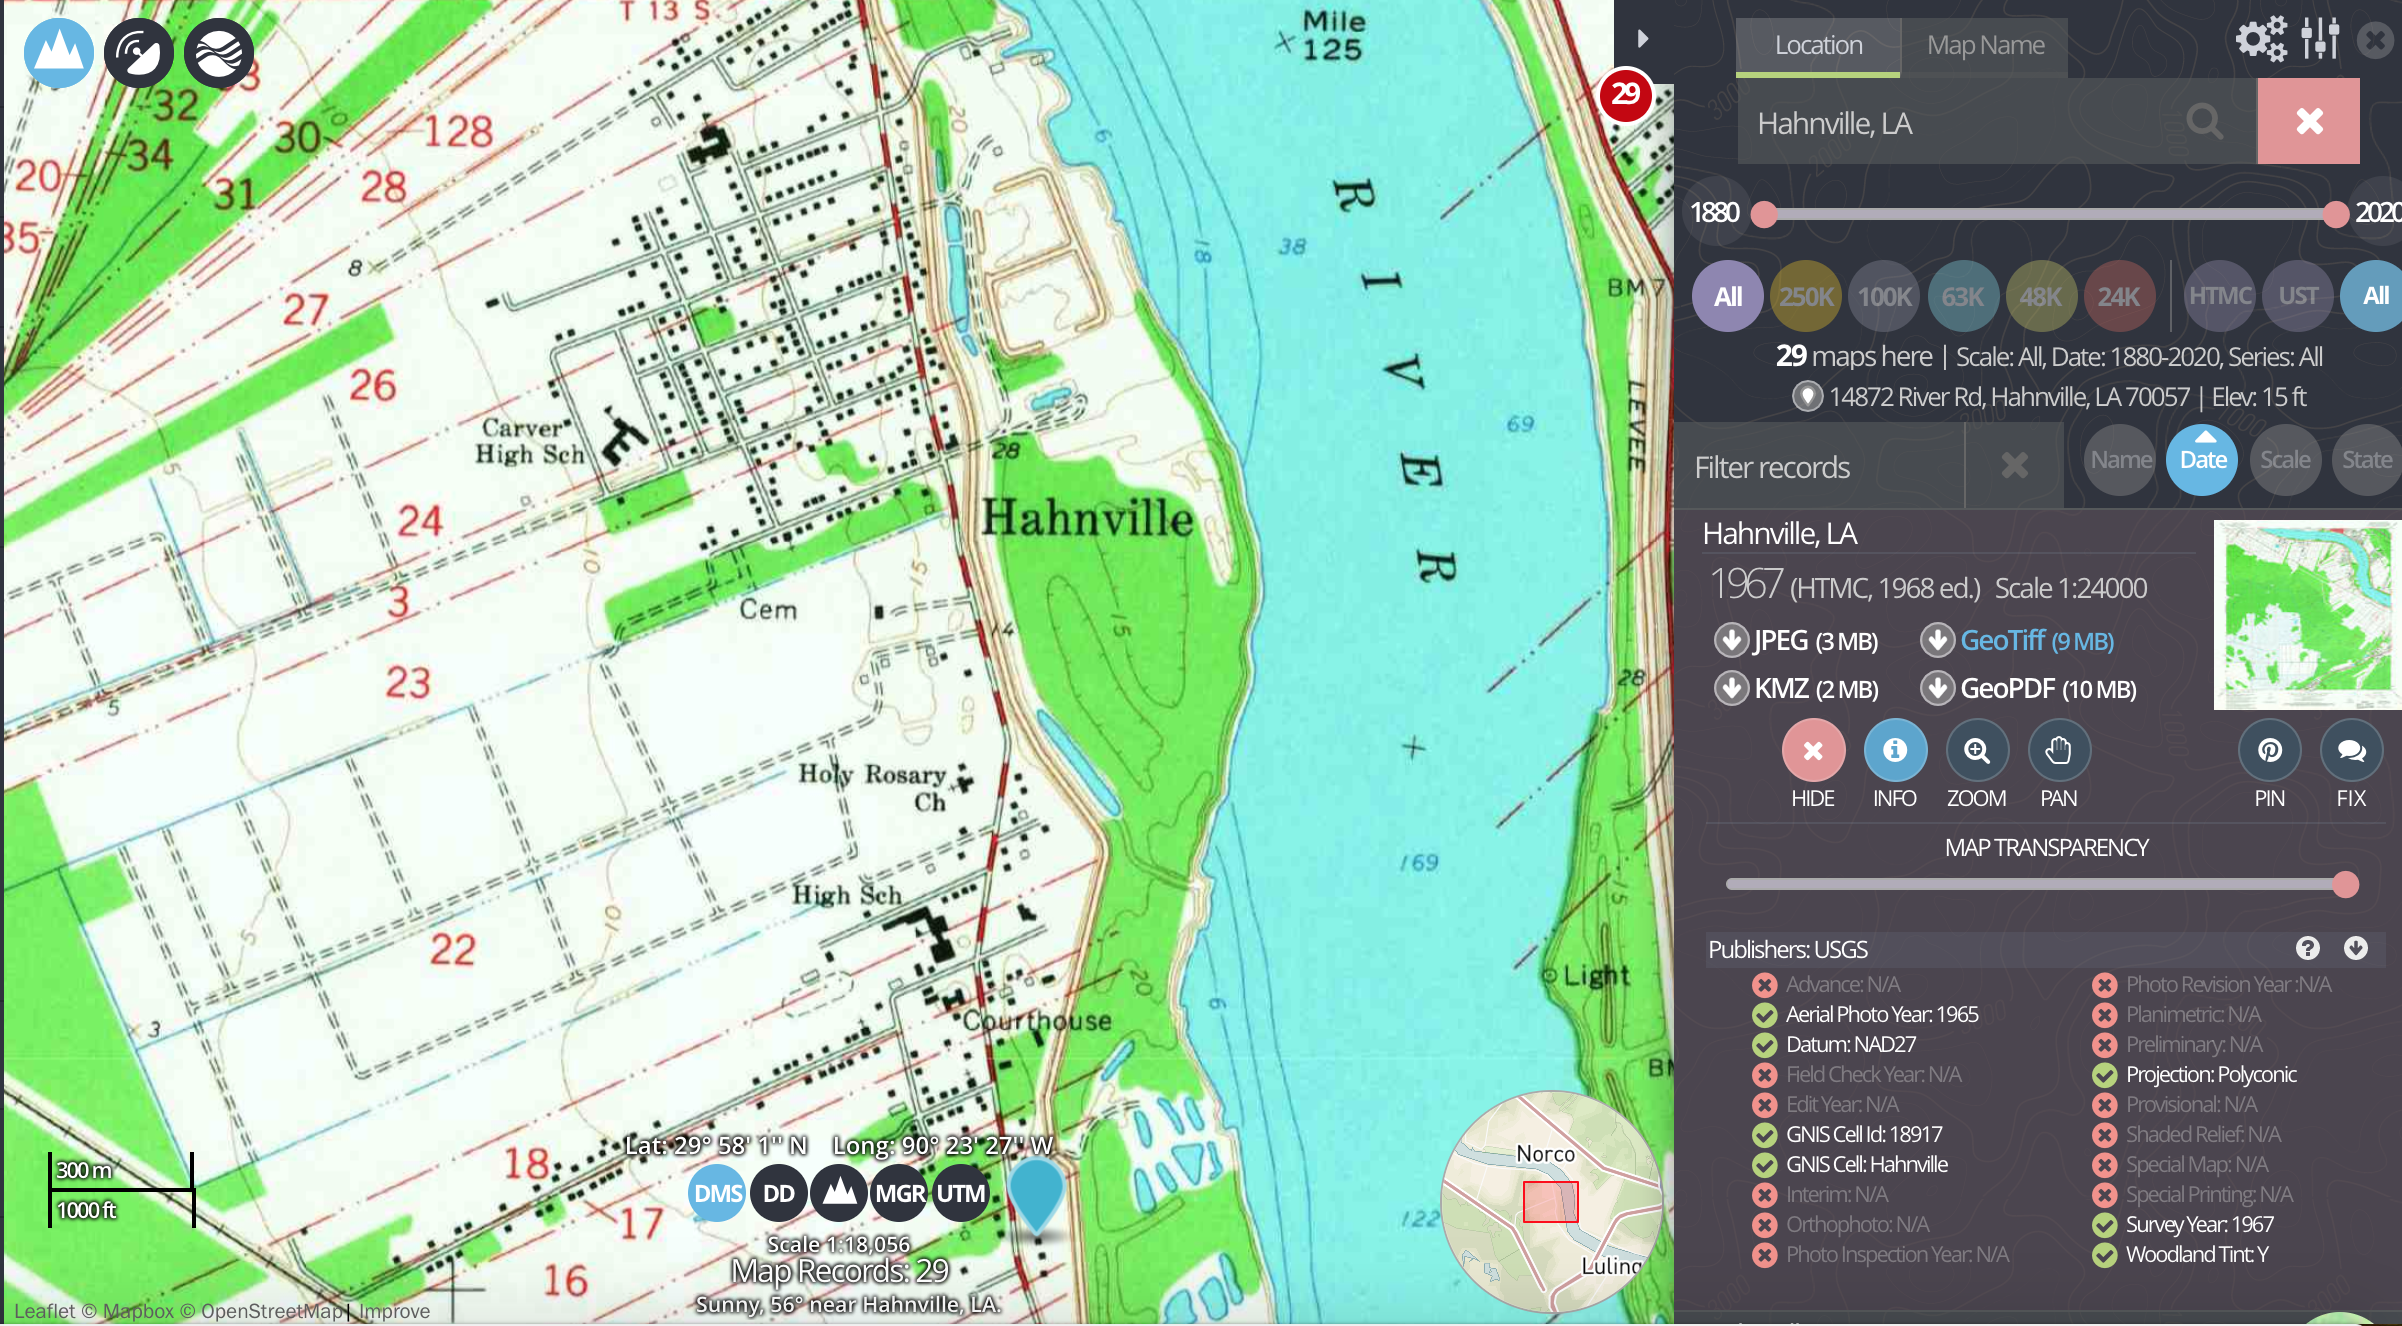Select the Location tab
The height and width of the screenshot is (1326, 2402).
1818,46
